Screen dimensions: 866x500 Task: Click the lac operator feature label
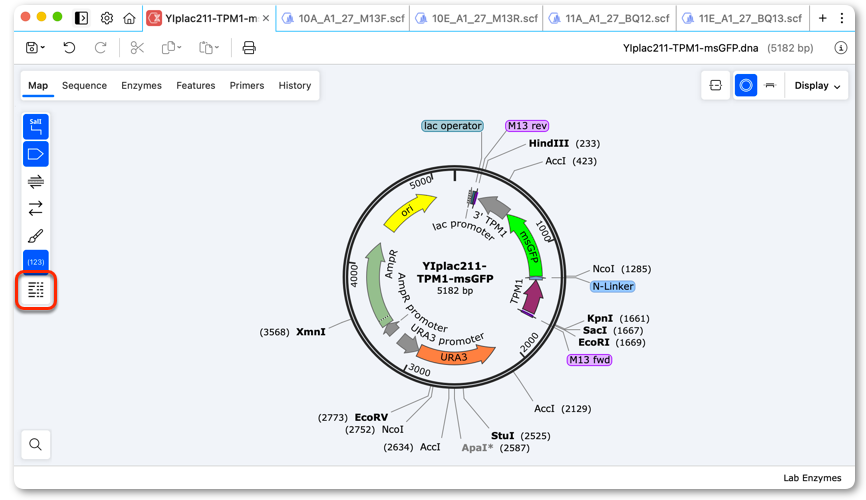tap(452, 126)
